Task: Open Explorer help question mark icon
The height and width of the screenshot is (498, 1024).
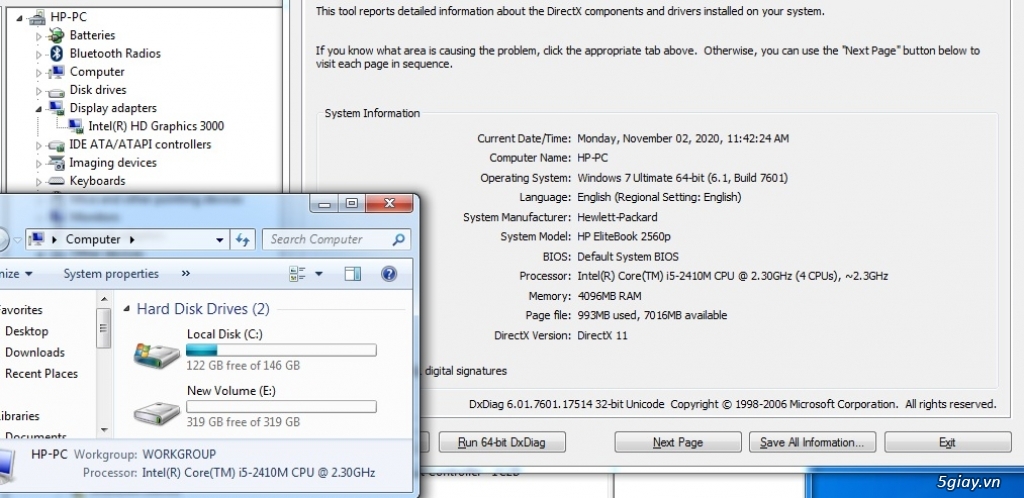Action: click(389, 273)
